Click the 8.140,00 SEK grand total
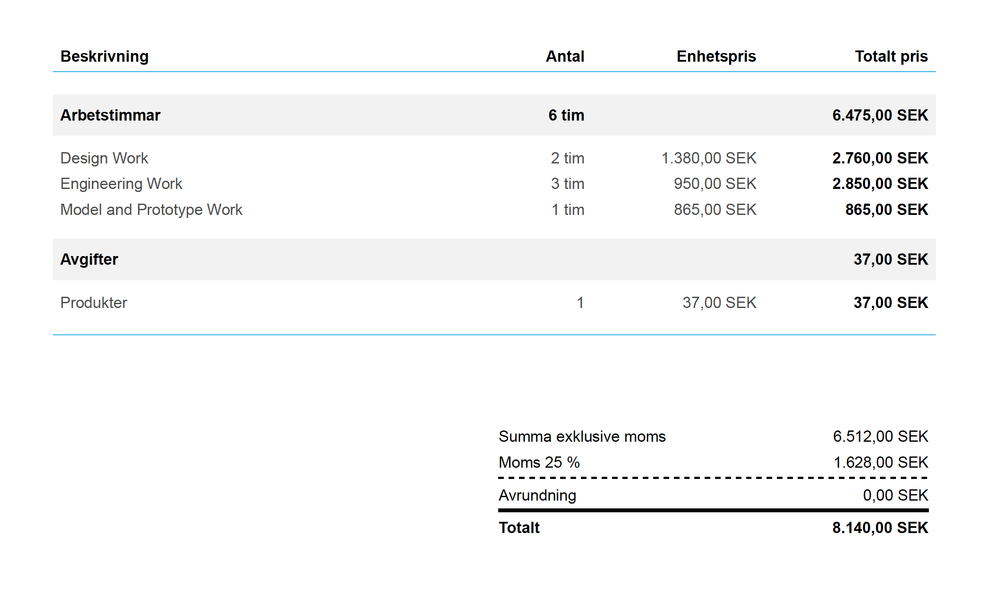Image resolution: width=999 pixels, height=590 pixels. click(880, 528)
